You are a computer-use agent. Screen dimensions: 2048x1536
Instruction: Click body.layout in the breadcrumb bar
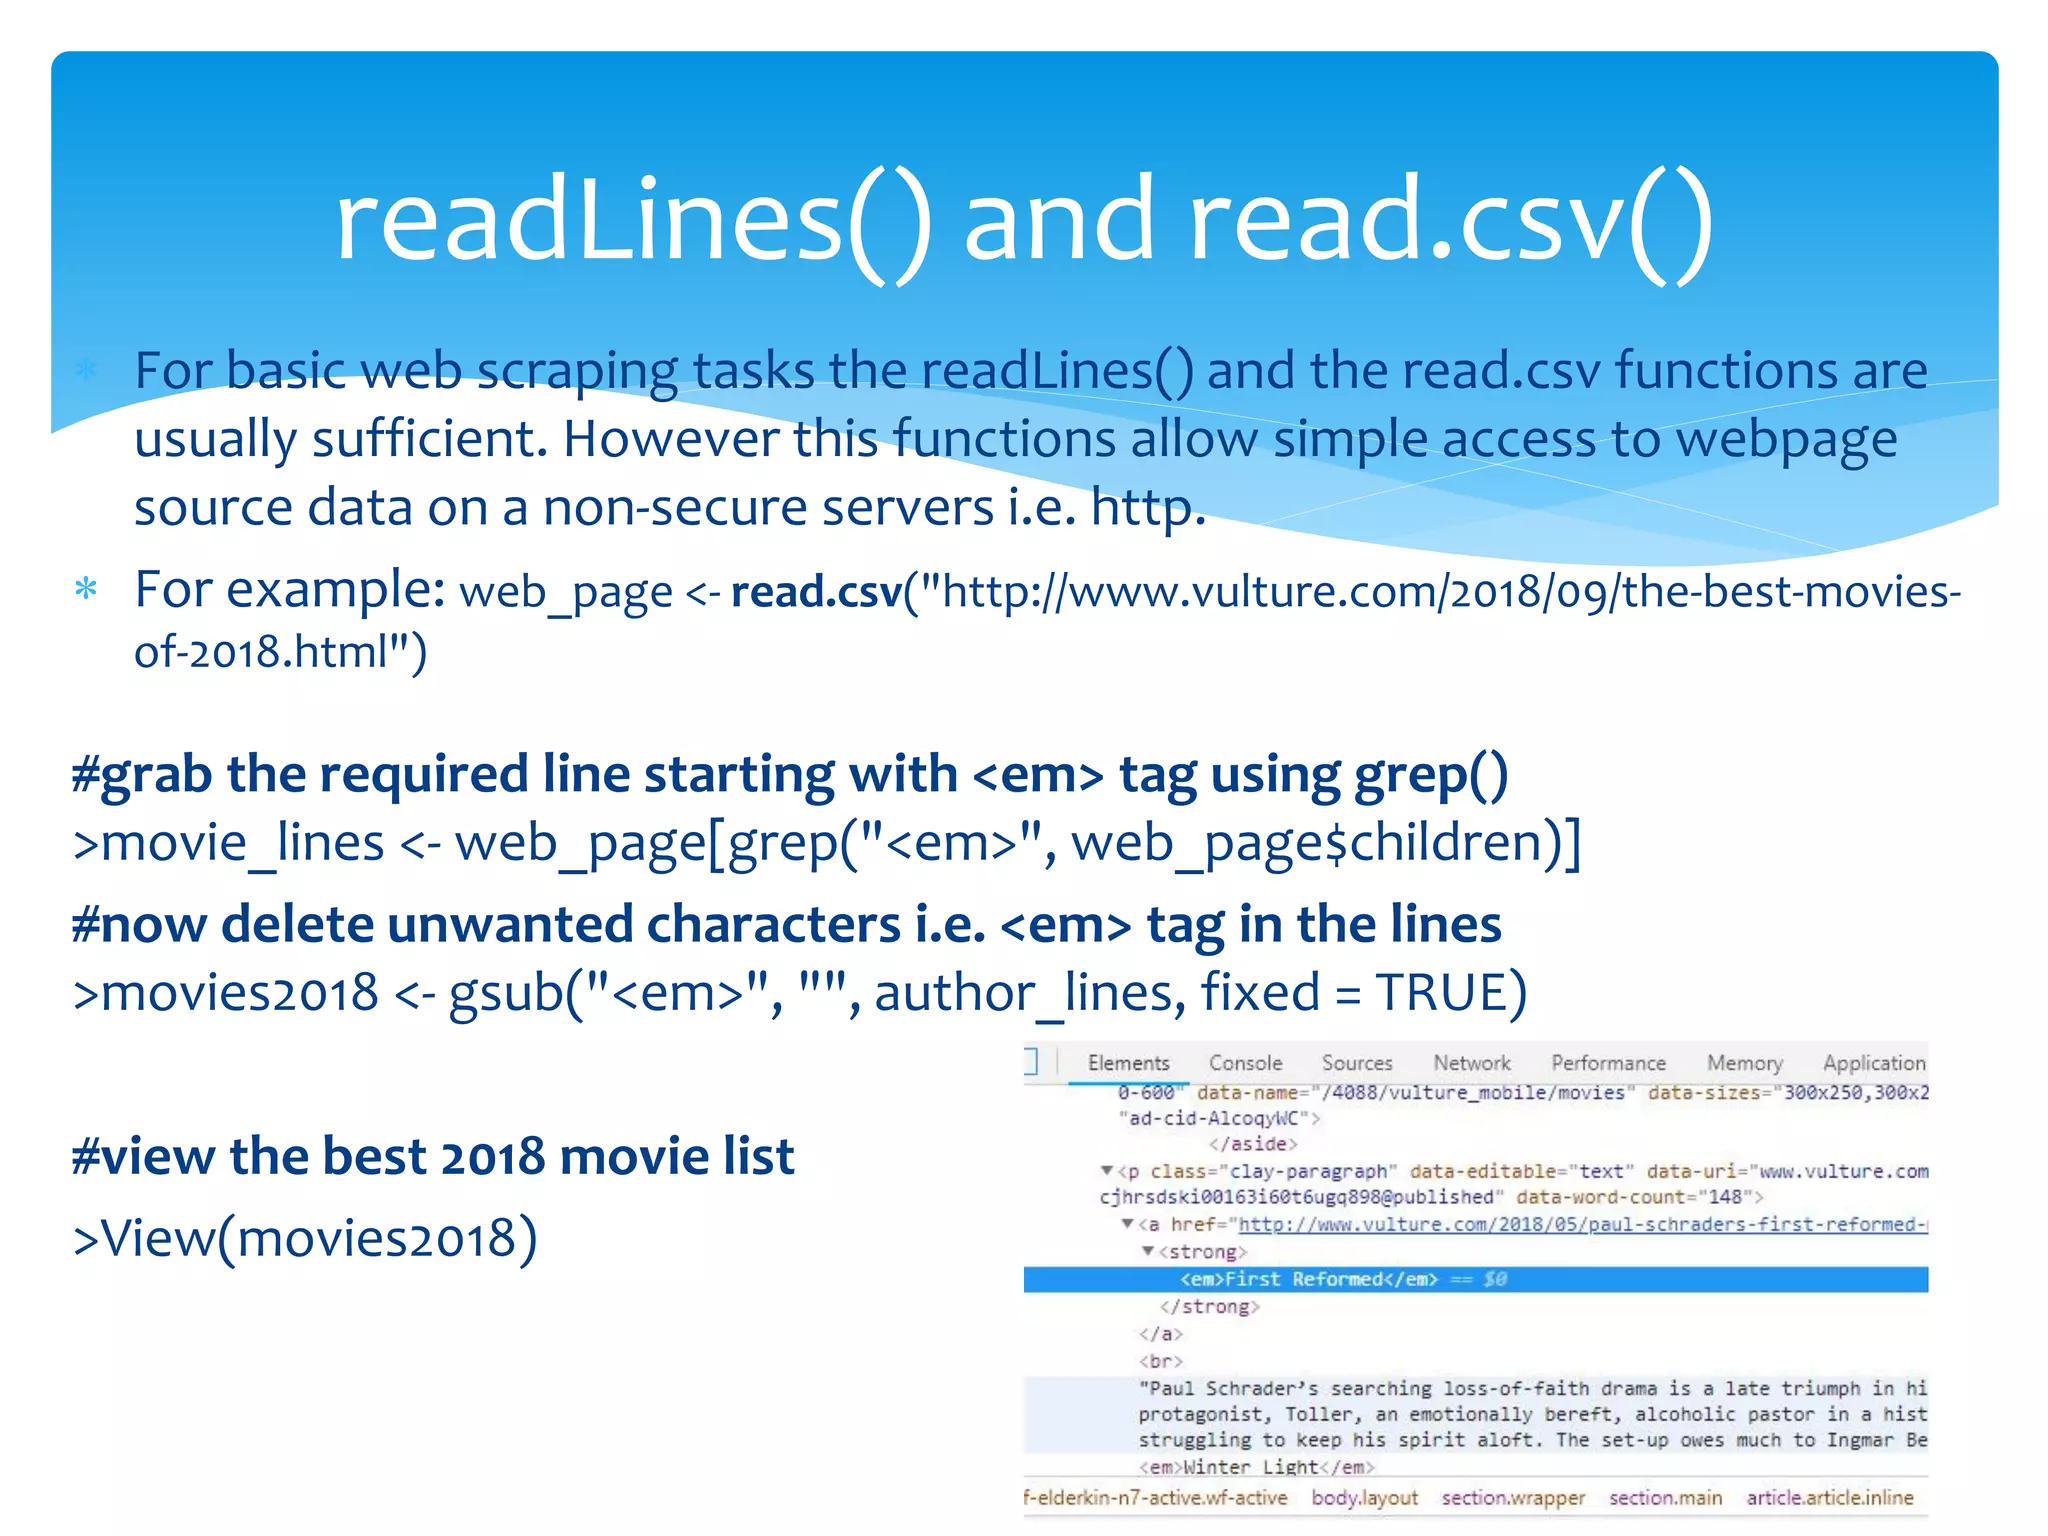coord(1365,1497)
